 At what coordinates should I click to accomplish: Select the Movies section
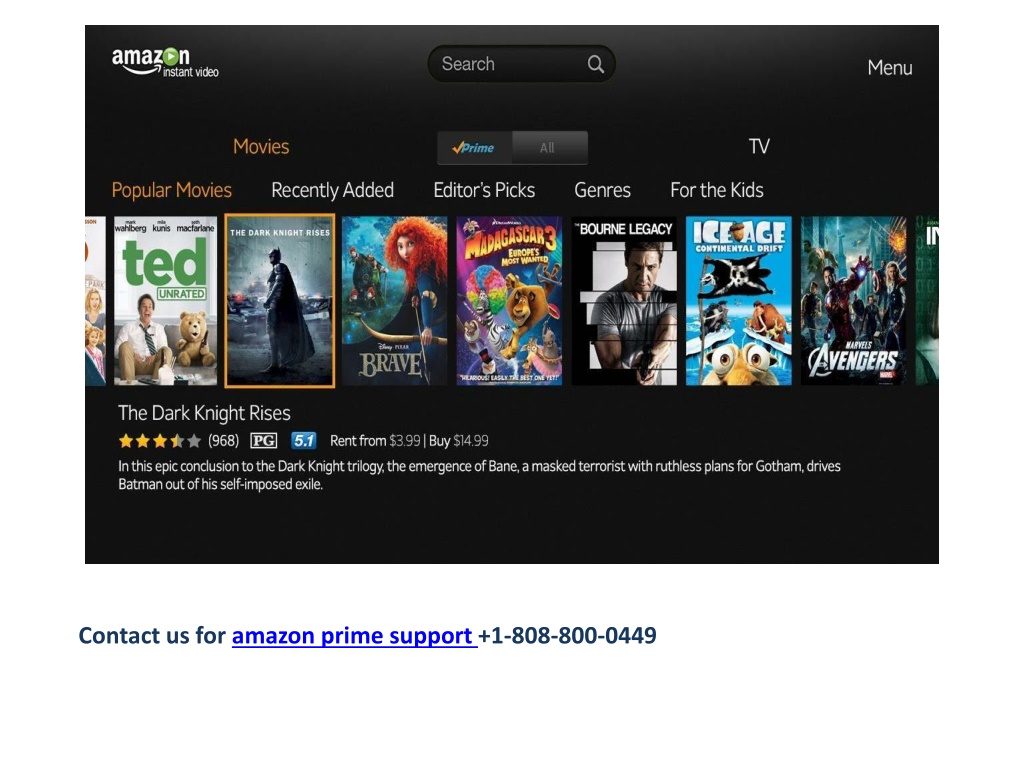pyautogui.click(x=261, y=146)
